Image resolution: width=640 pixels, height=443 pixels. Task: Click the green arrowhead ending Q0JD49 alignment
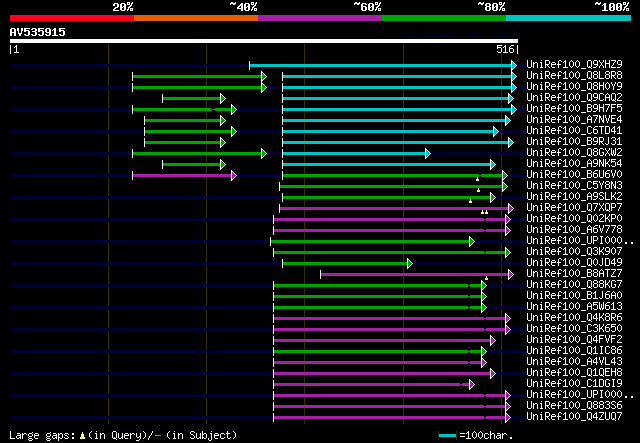pyautogui.click(x=410, y=264)
